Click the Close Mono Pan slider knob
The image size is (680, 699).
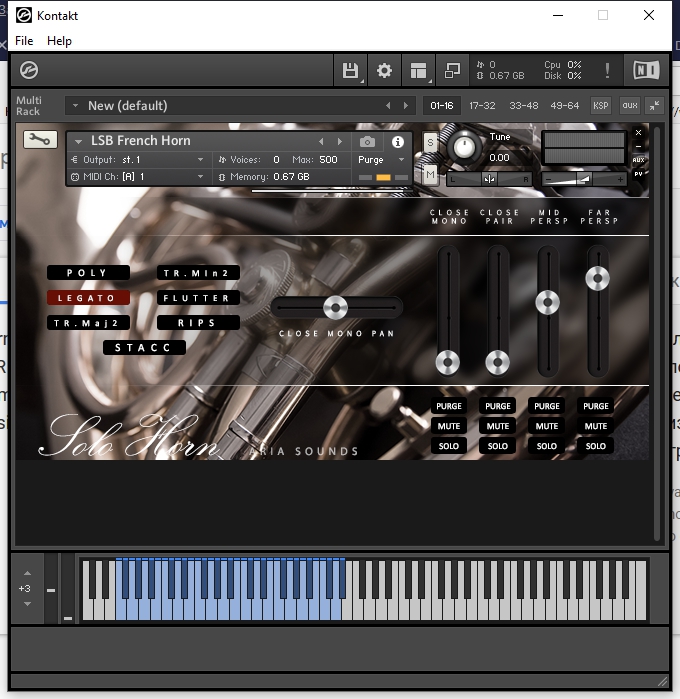[335, 307]
